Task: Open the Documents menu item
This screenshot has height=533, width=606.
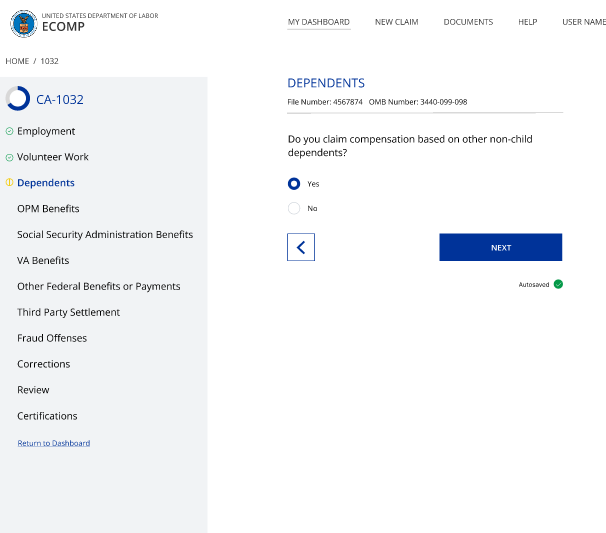Action: click(x=468, y=22)
